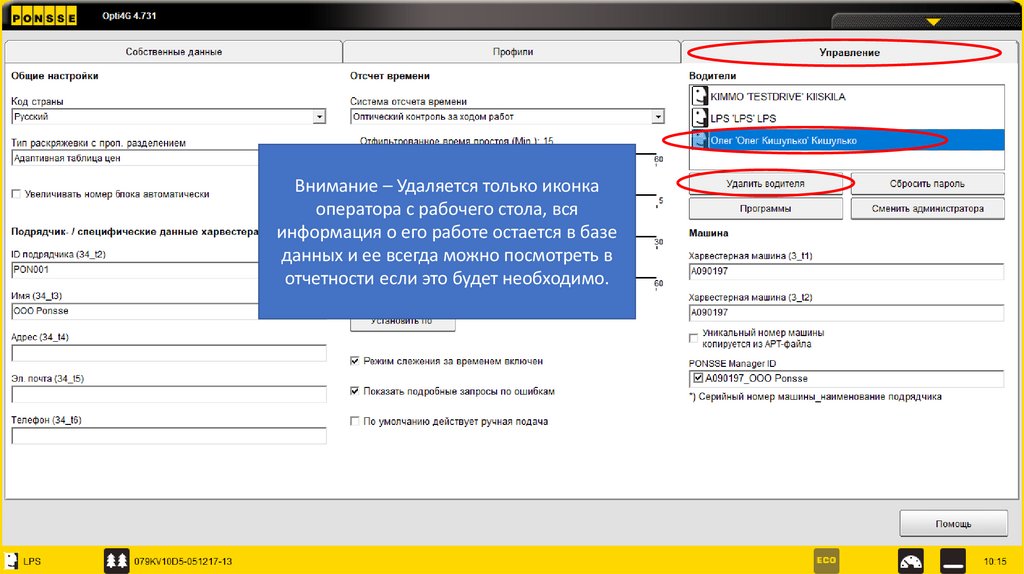The height and width of the screenshot is (574, 1024).
Task: Click the Телефон (34_t6) input field
Action: pyautogui.click(x=168, y=436)
